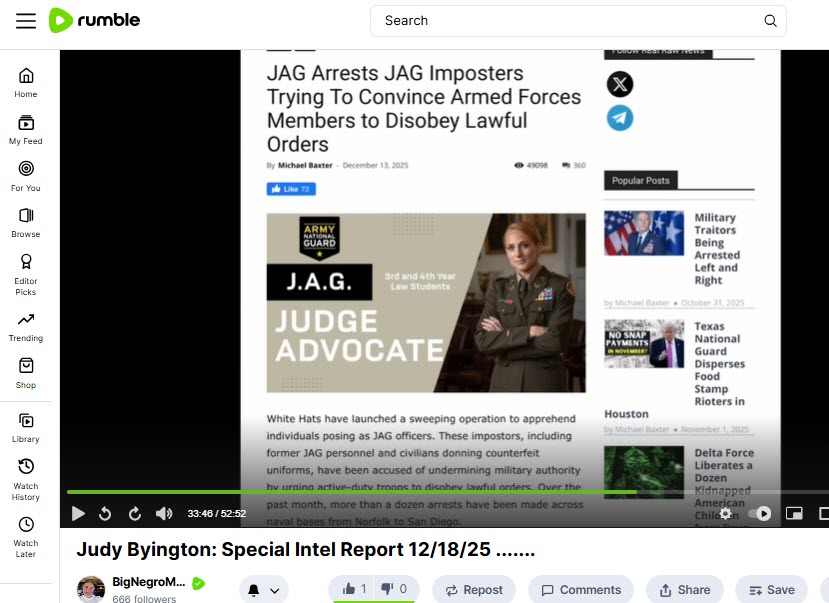The width and height of the screenshot is (829, 603).
Task: Click the Facebook Like 73 button in video
Action: (291, 189)
